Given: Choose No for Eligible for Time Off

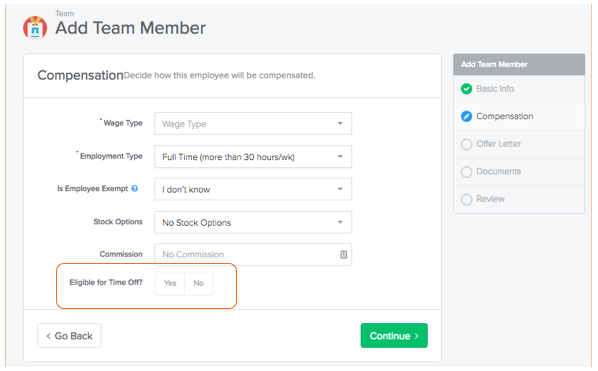Looking at the screenshot, I should tap(198, 283).
